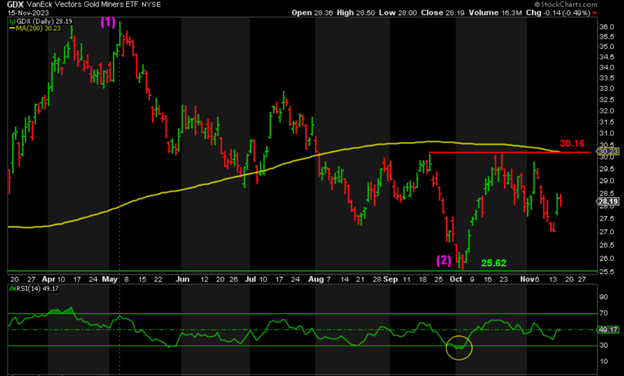
Task: Click the 25.5 price axis label
Action: (x=606, y=272)
